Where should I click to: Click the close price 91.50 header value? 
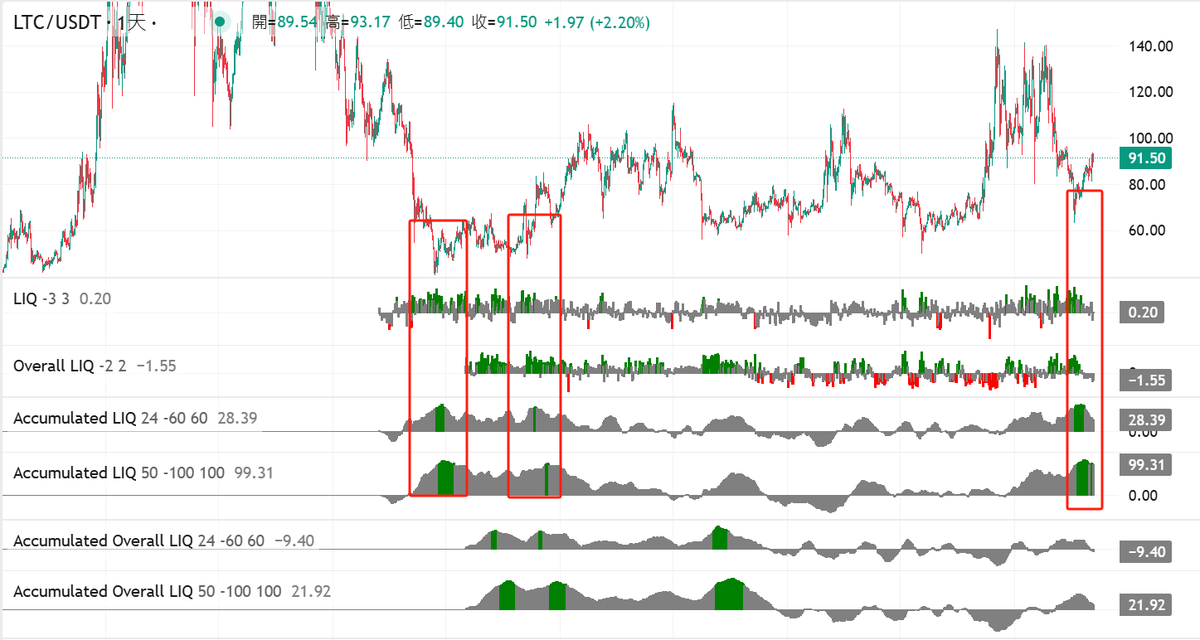click(x=515, y=21)
